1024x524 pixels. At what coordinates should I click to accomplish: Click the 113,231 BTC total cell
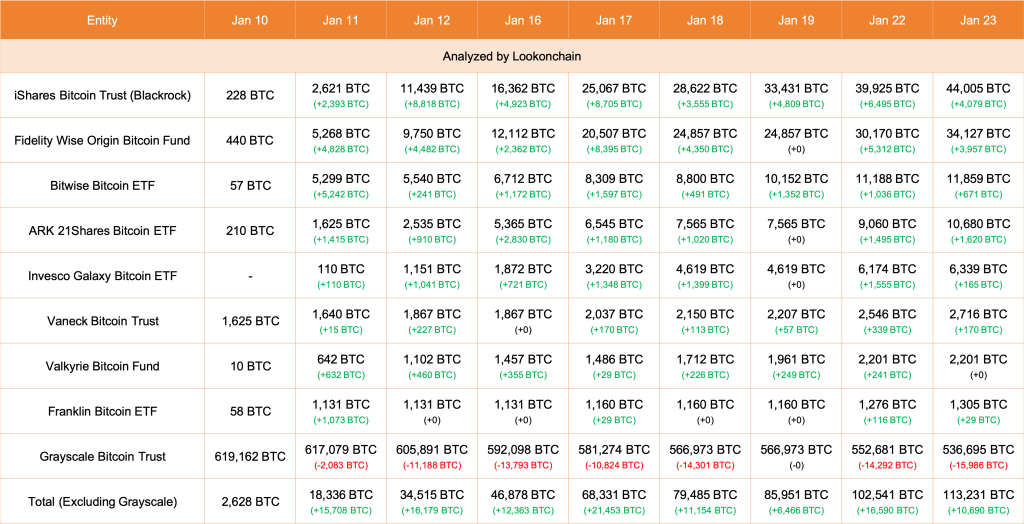click(977, 494)
